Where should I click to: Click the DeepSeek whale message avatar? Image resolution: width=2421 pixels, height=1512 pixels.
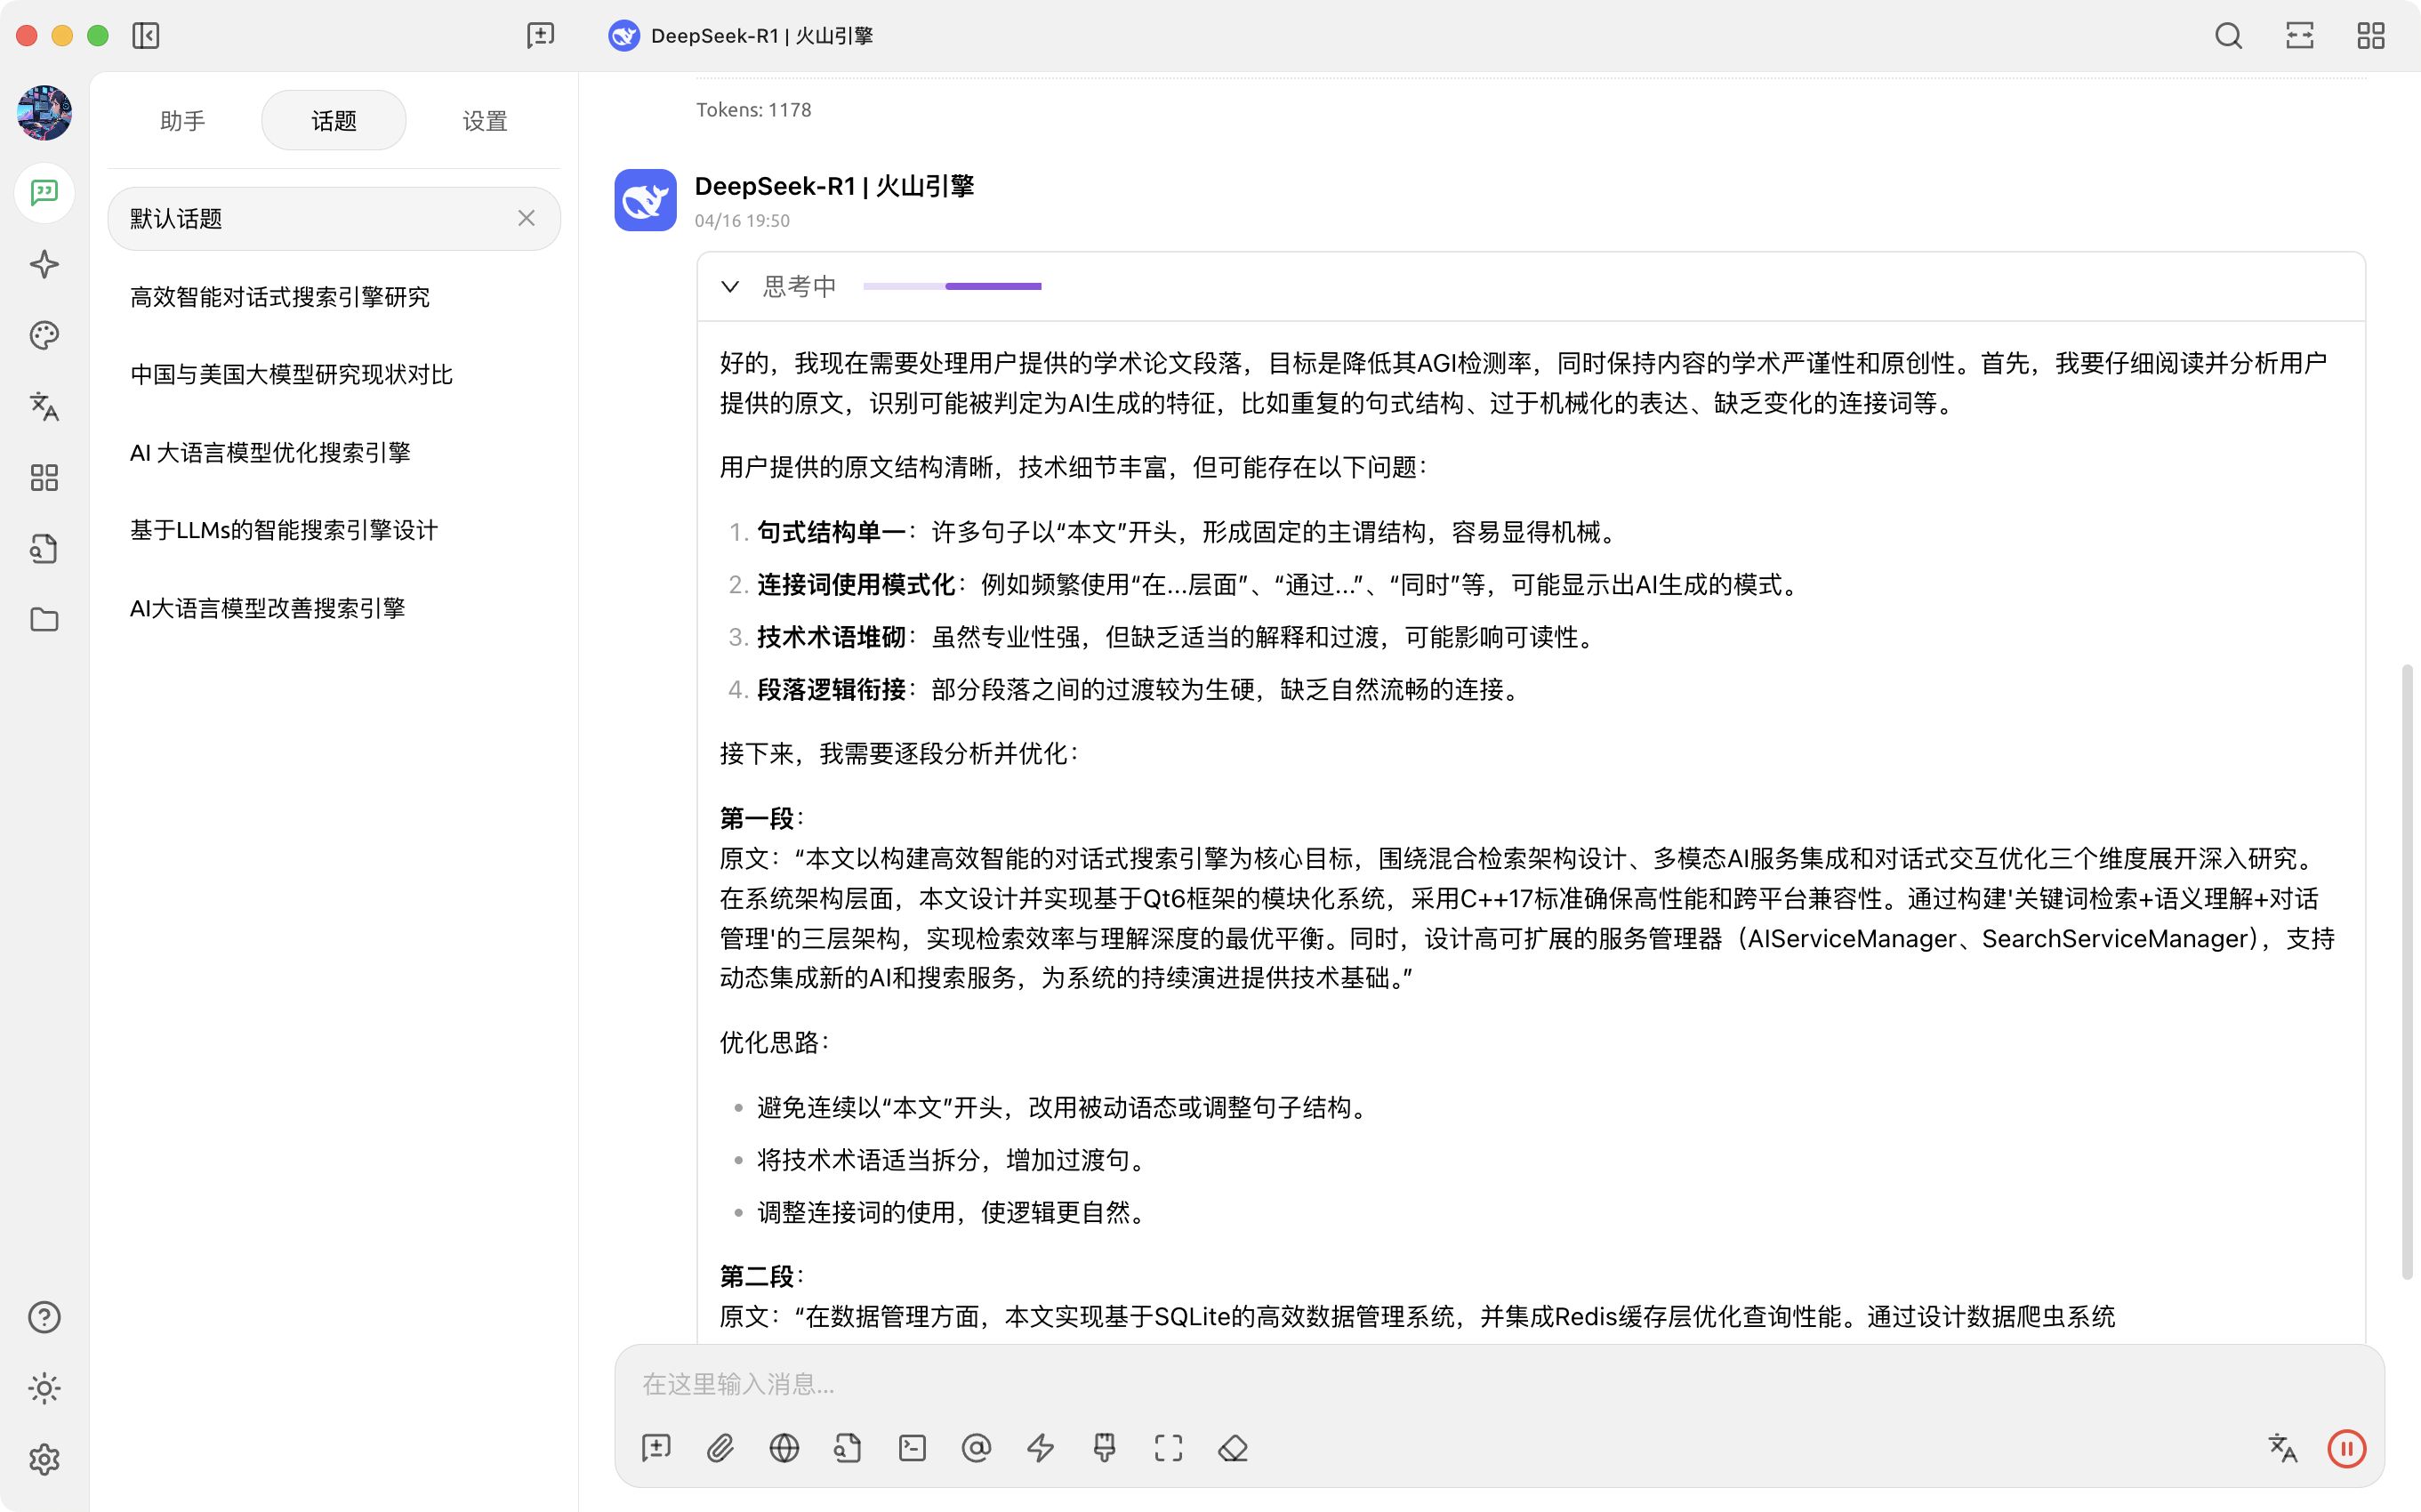pos(645,200)
